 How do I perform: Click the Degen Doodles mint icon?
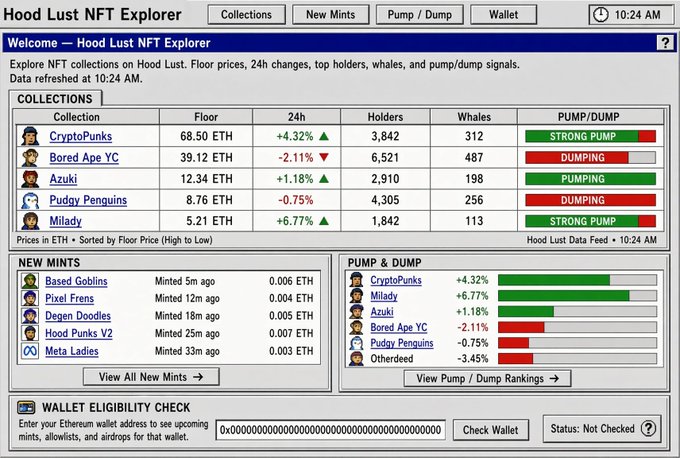(30, 316)
